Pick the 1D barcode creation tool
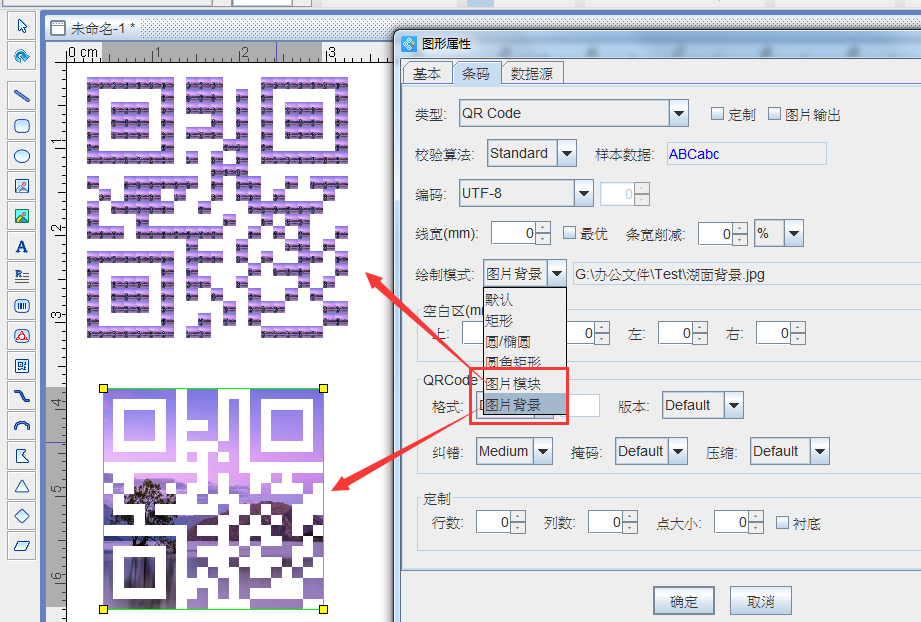This screenshot has width=921, height=622. (21, 305)
